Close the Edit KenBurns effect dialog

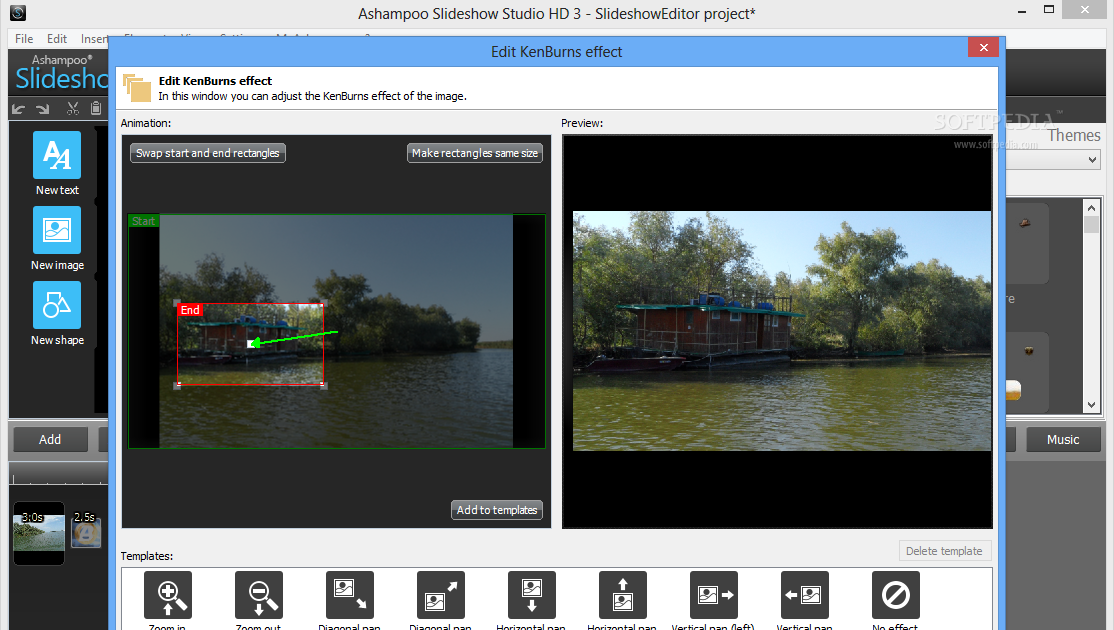point(983,48)
